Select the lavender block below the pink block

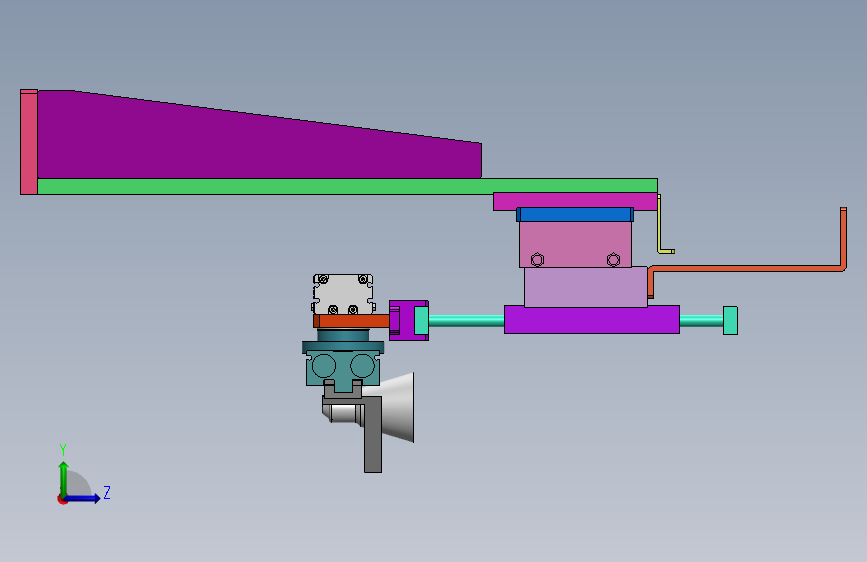(586, 287)
